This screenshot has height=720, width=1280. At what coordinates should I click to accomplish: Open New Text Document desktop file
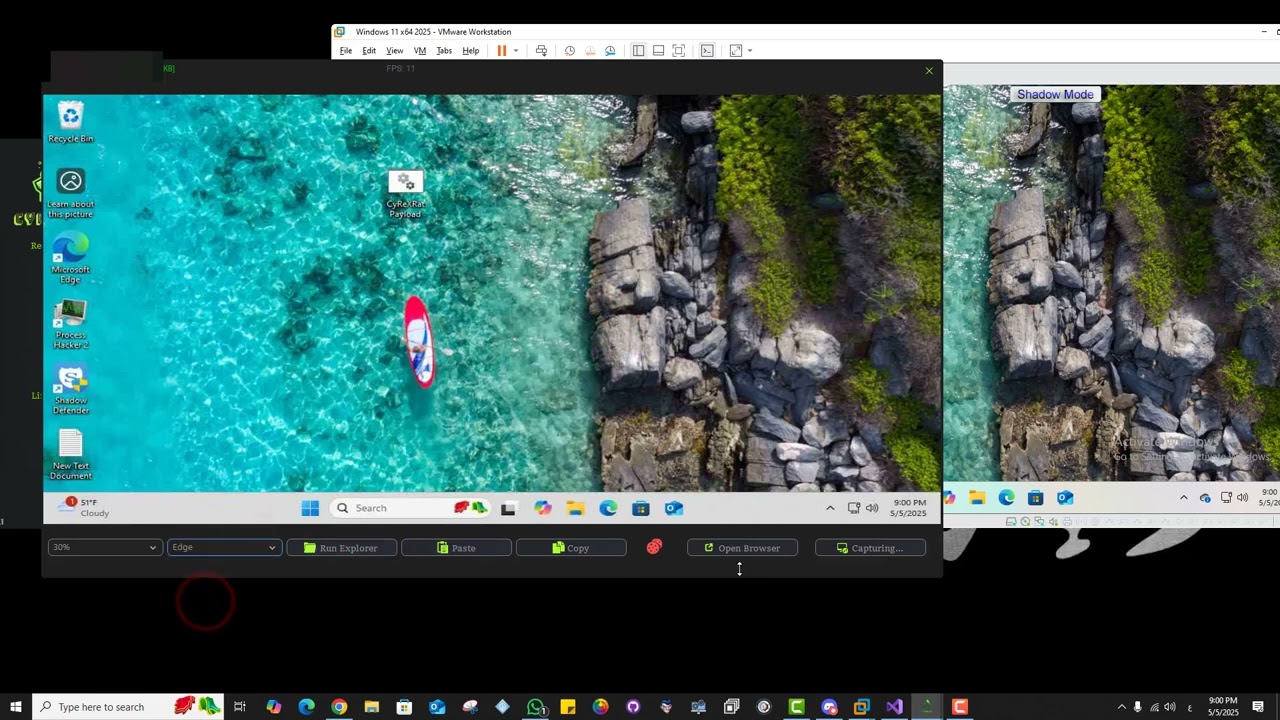point(70,455)
